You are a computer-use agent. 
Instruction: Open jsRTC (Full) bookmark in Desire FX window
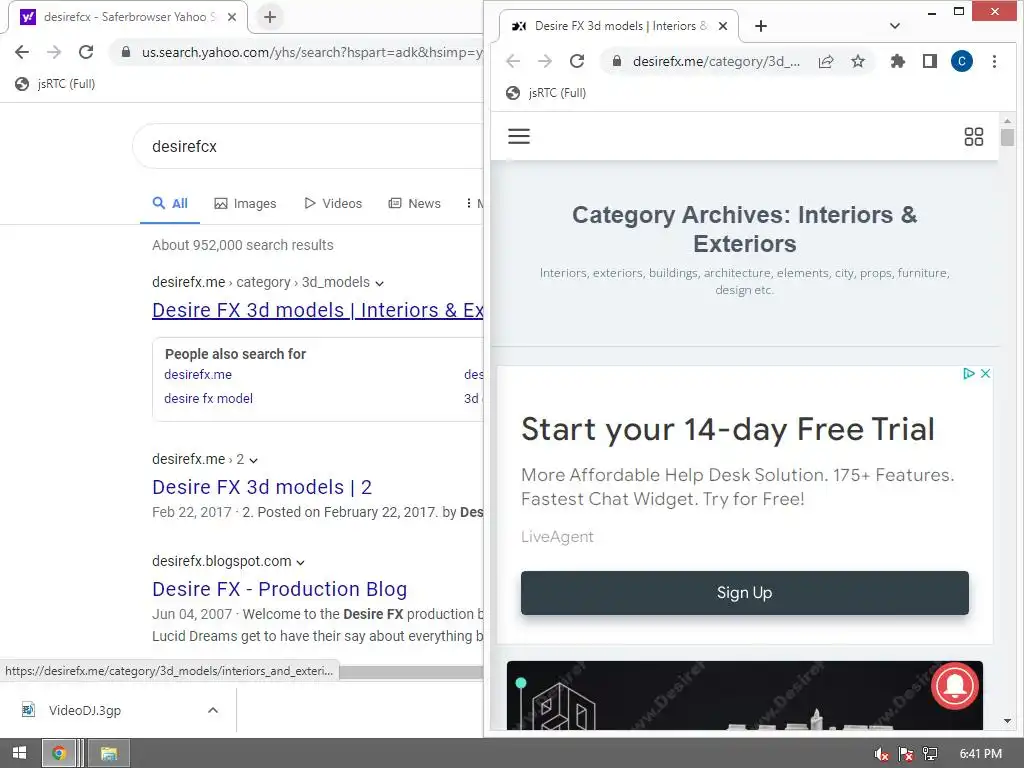547,93
